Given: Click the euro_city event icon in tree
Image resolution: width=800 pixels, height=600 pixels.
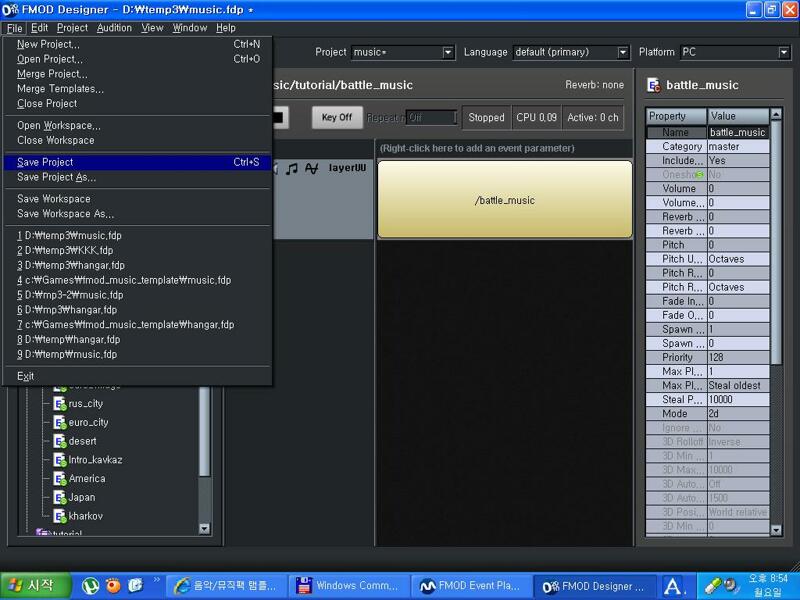Looking at the screenshot, I should pos(60,422).
